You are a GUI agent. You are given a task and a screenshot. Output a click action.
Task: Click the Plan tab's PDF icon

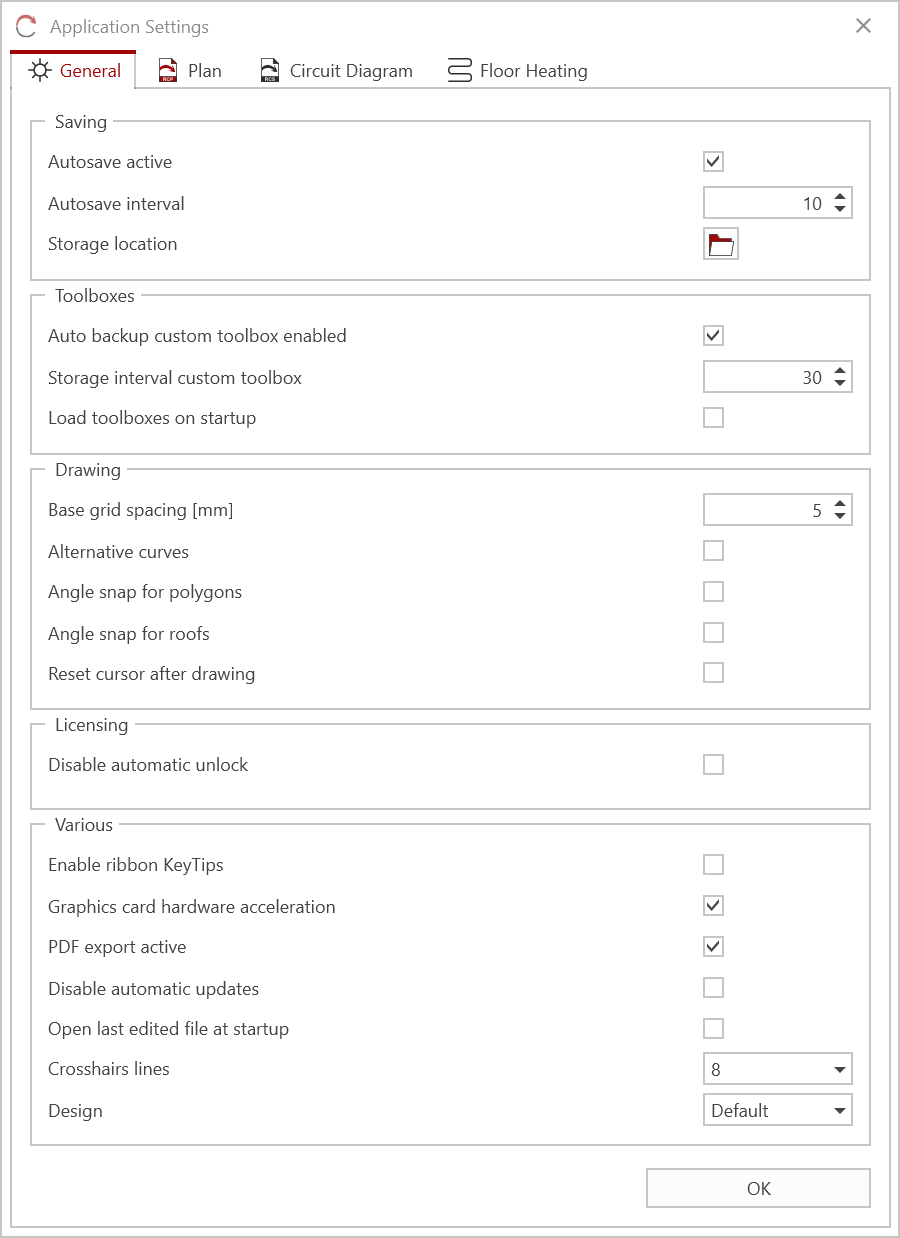166,70
